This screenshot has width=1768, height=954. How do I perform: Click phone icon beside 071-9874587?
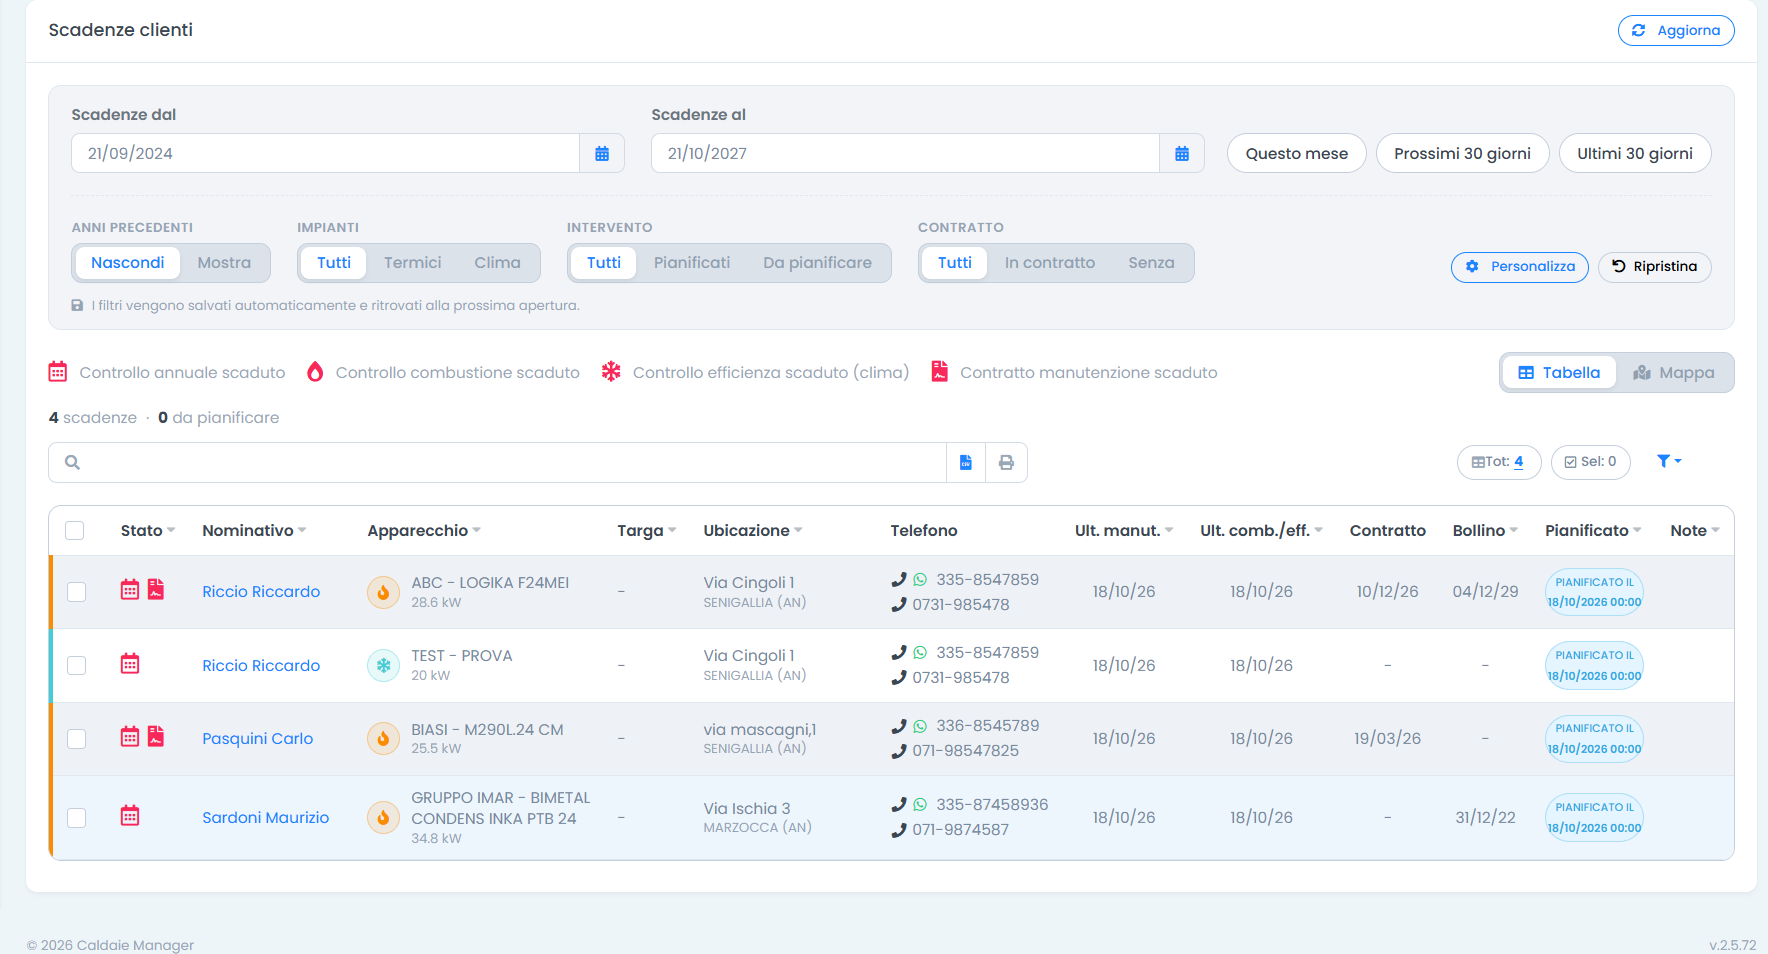(899, 830)
